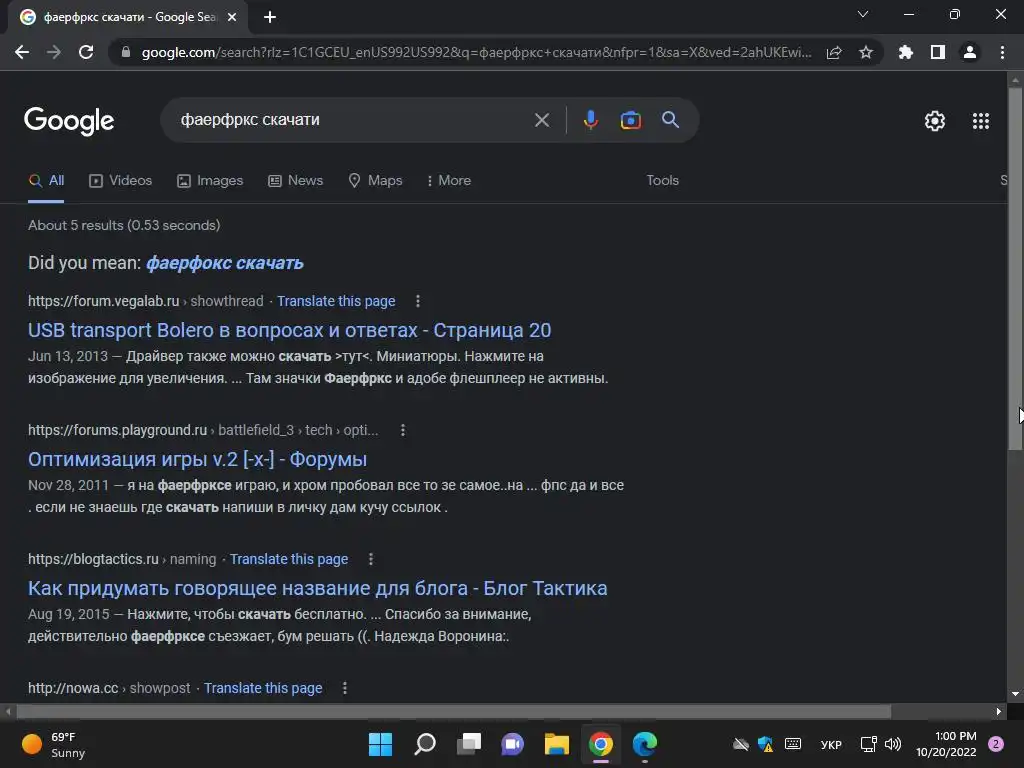
Task: Open clock and date panel
Action: pos(946,744)
